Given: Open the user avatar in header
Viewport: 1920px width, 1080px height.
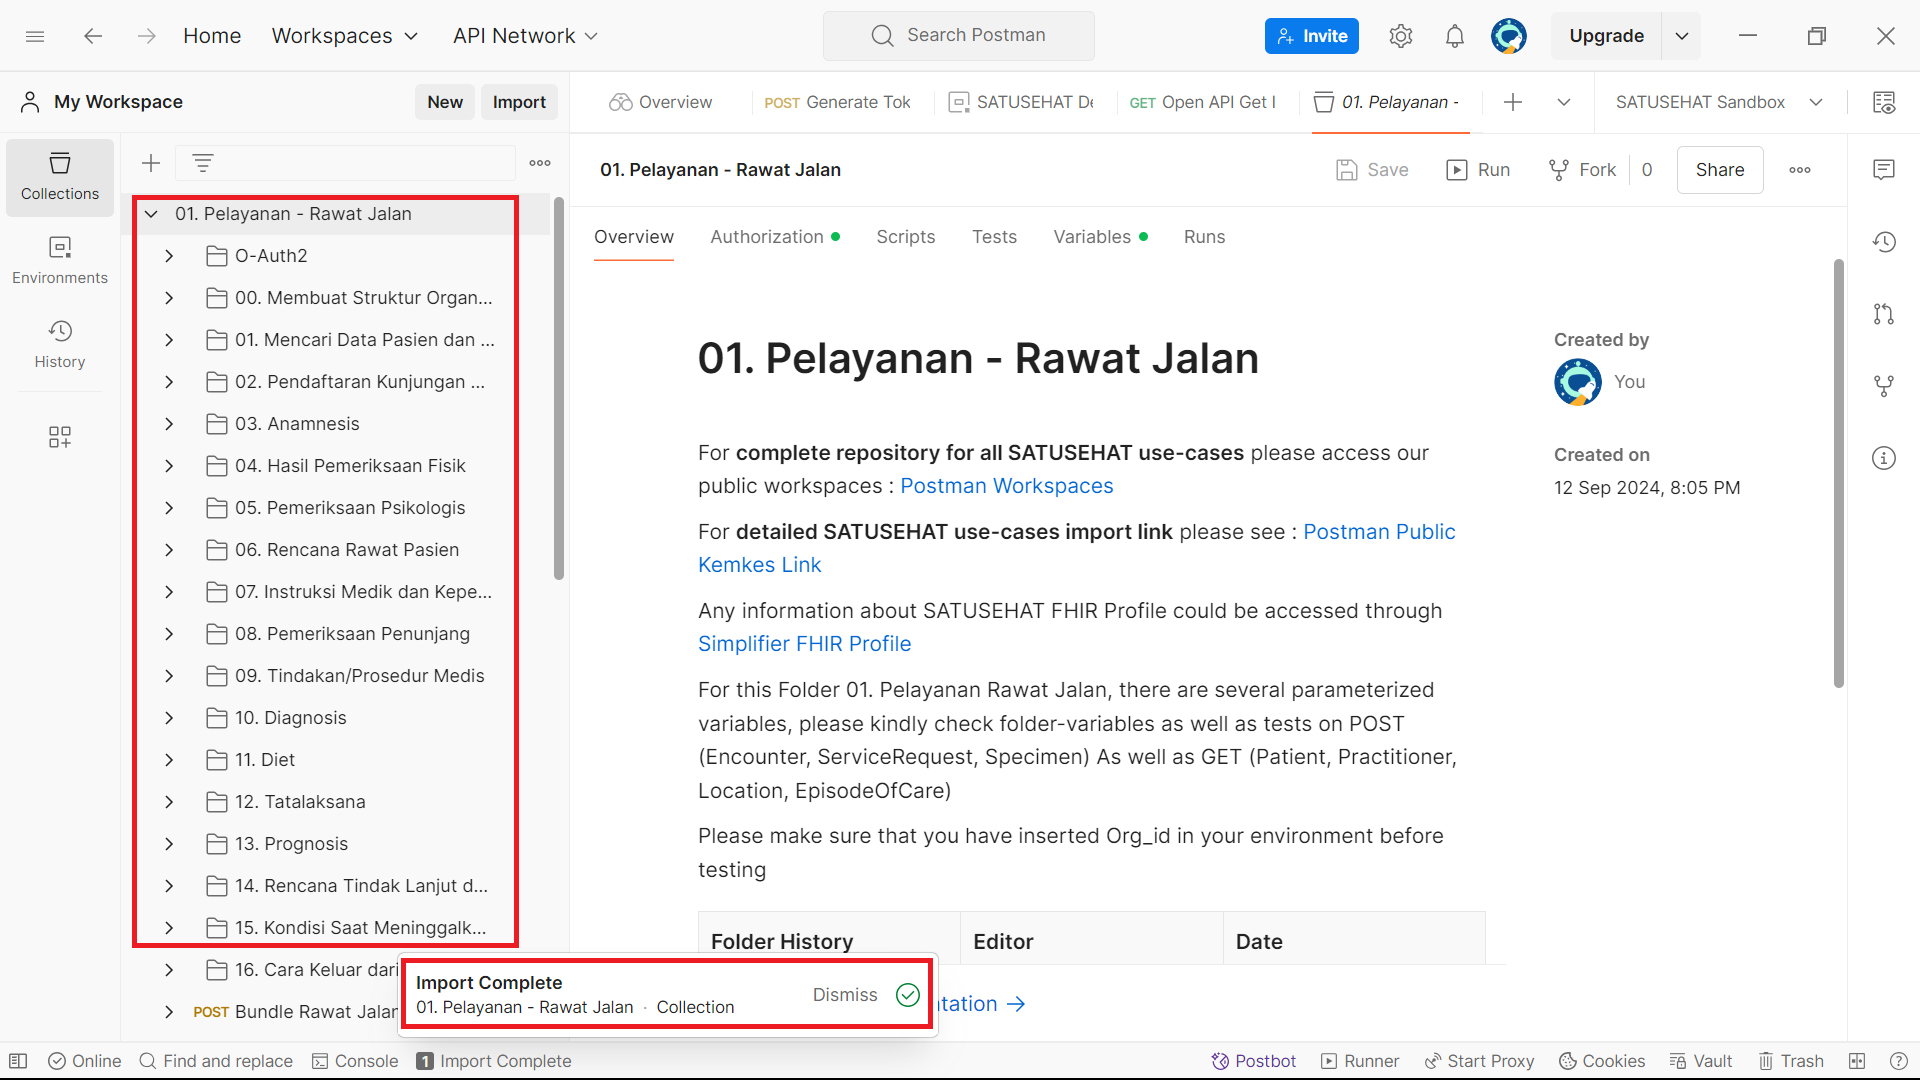Looking at the screenshot, I should 1508,36.
